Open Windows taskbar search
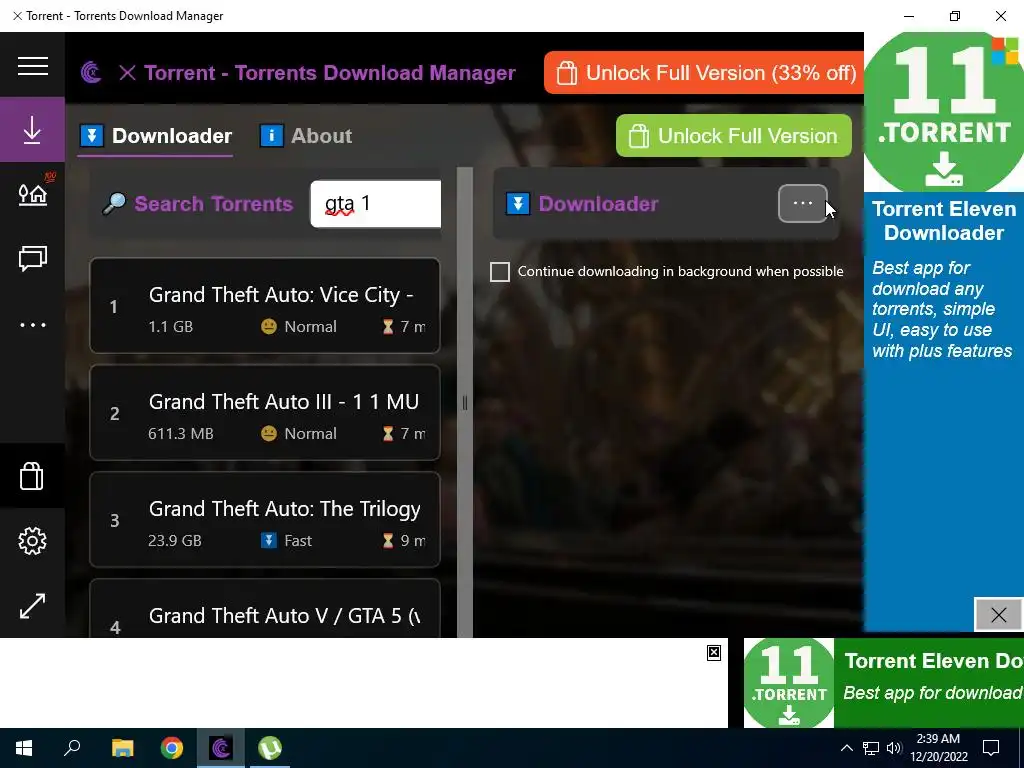 click(x=72, y=748)
